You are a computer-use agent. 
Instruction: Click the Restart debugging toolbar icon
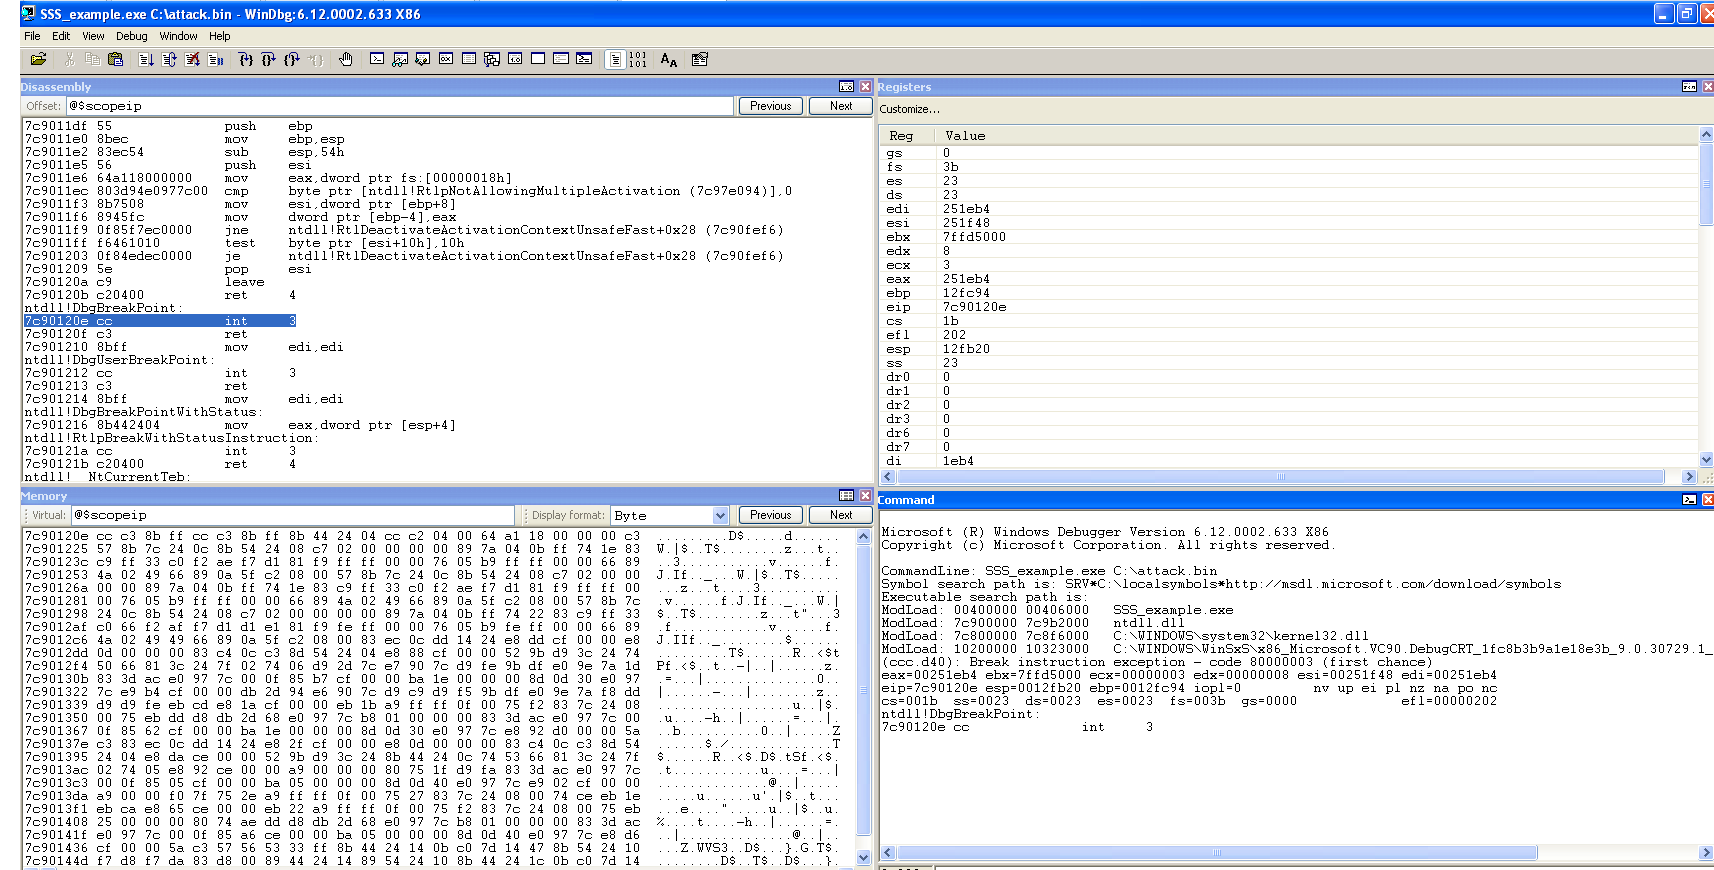pyautogui.click(x=169, y=60)
